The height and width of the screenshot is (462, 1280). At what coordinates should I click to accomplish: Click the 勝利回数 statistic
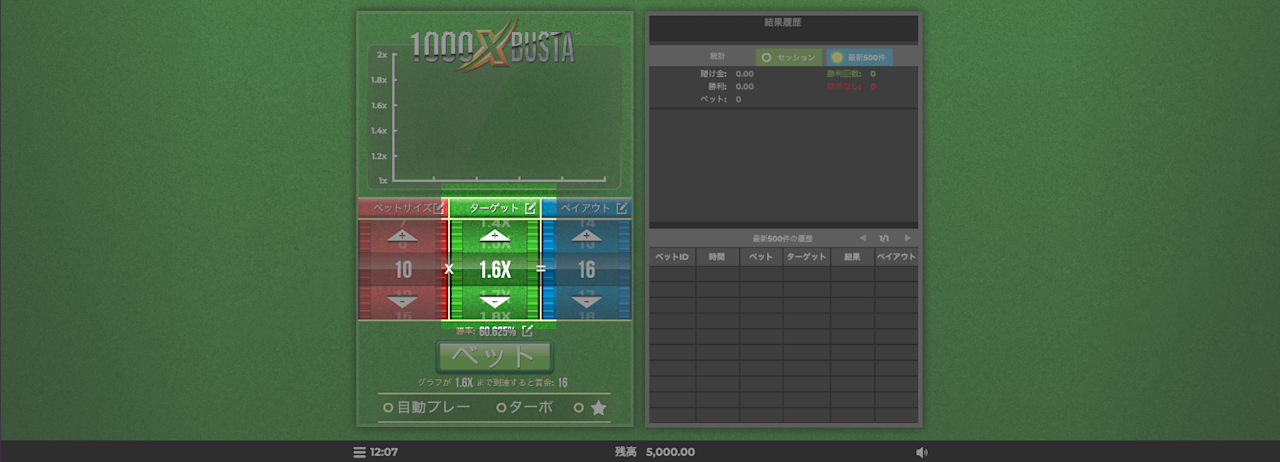pos(851,74)
